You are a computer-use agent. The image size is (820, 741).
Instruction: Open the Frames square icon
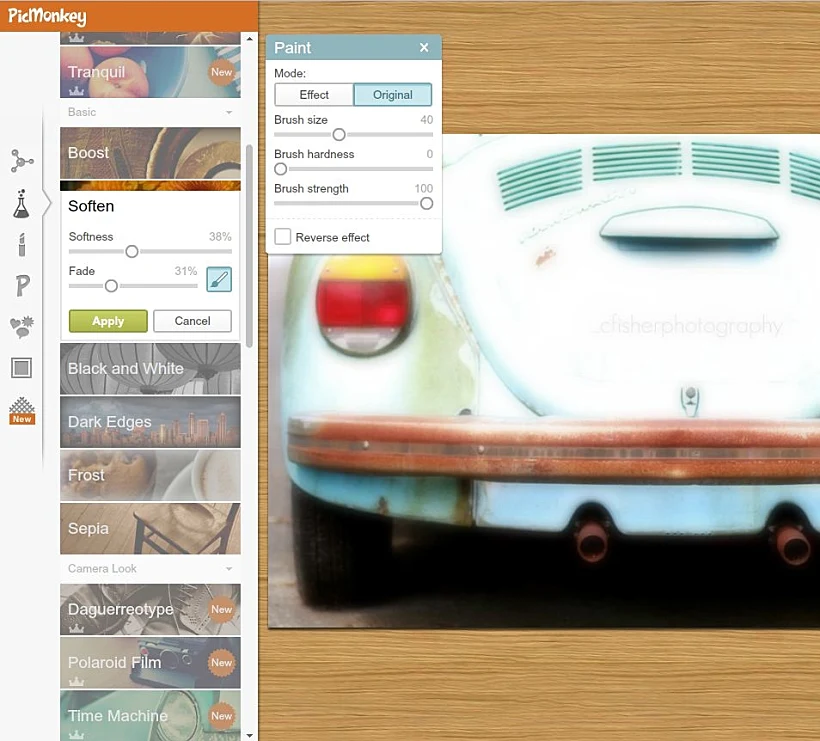point(21,368)
